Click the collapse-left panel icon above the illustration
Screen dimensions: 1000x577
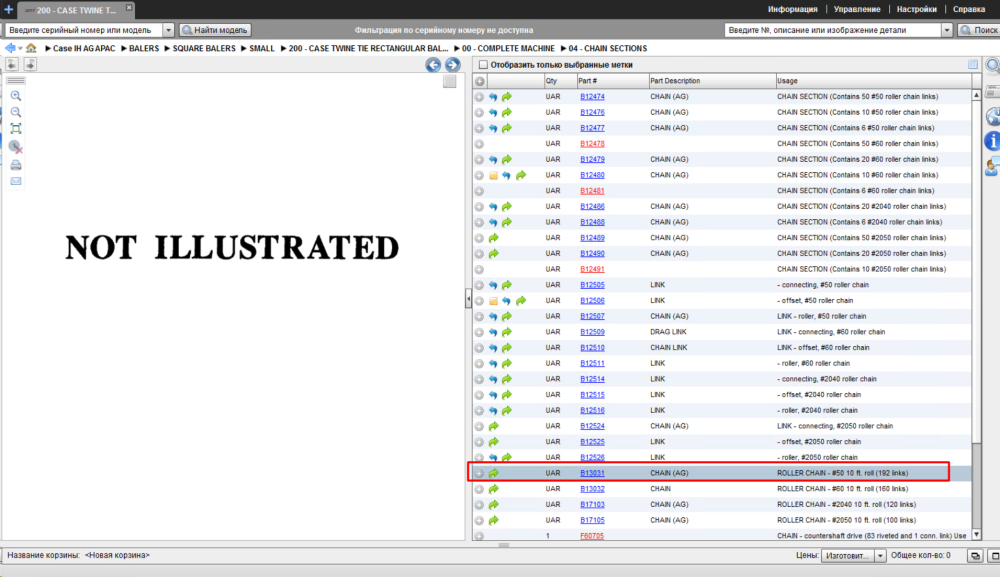pyautogui.click(x=12, y=64)
